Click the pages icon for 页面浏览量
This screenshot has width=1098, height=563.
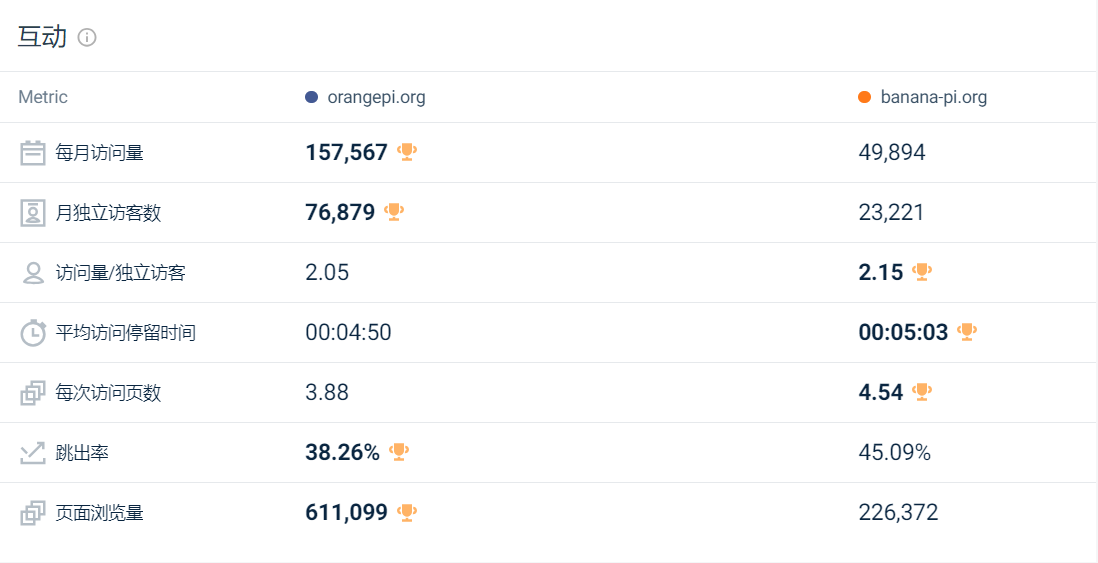tap(33, 513)
